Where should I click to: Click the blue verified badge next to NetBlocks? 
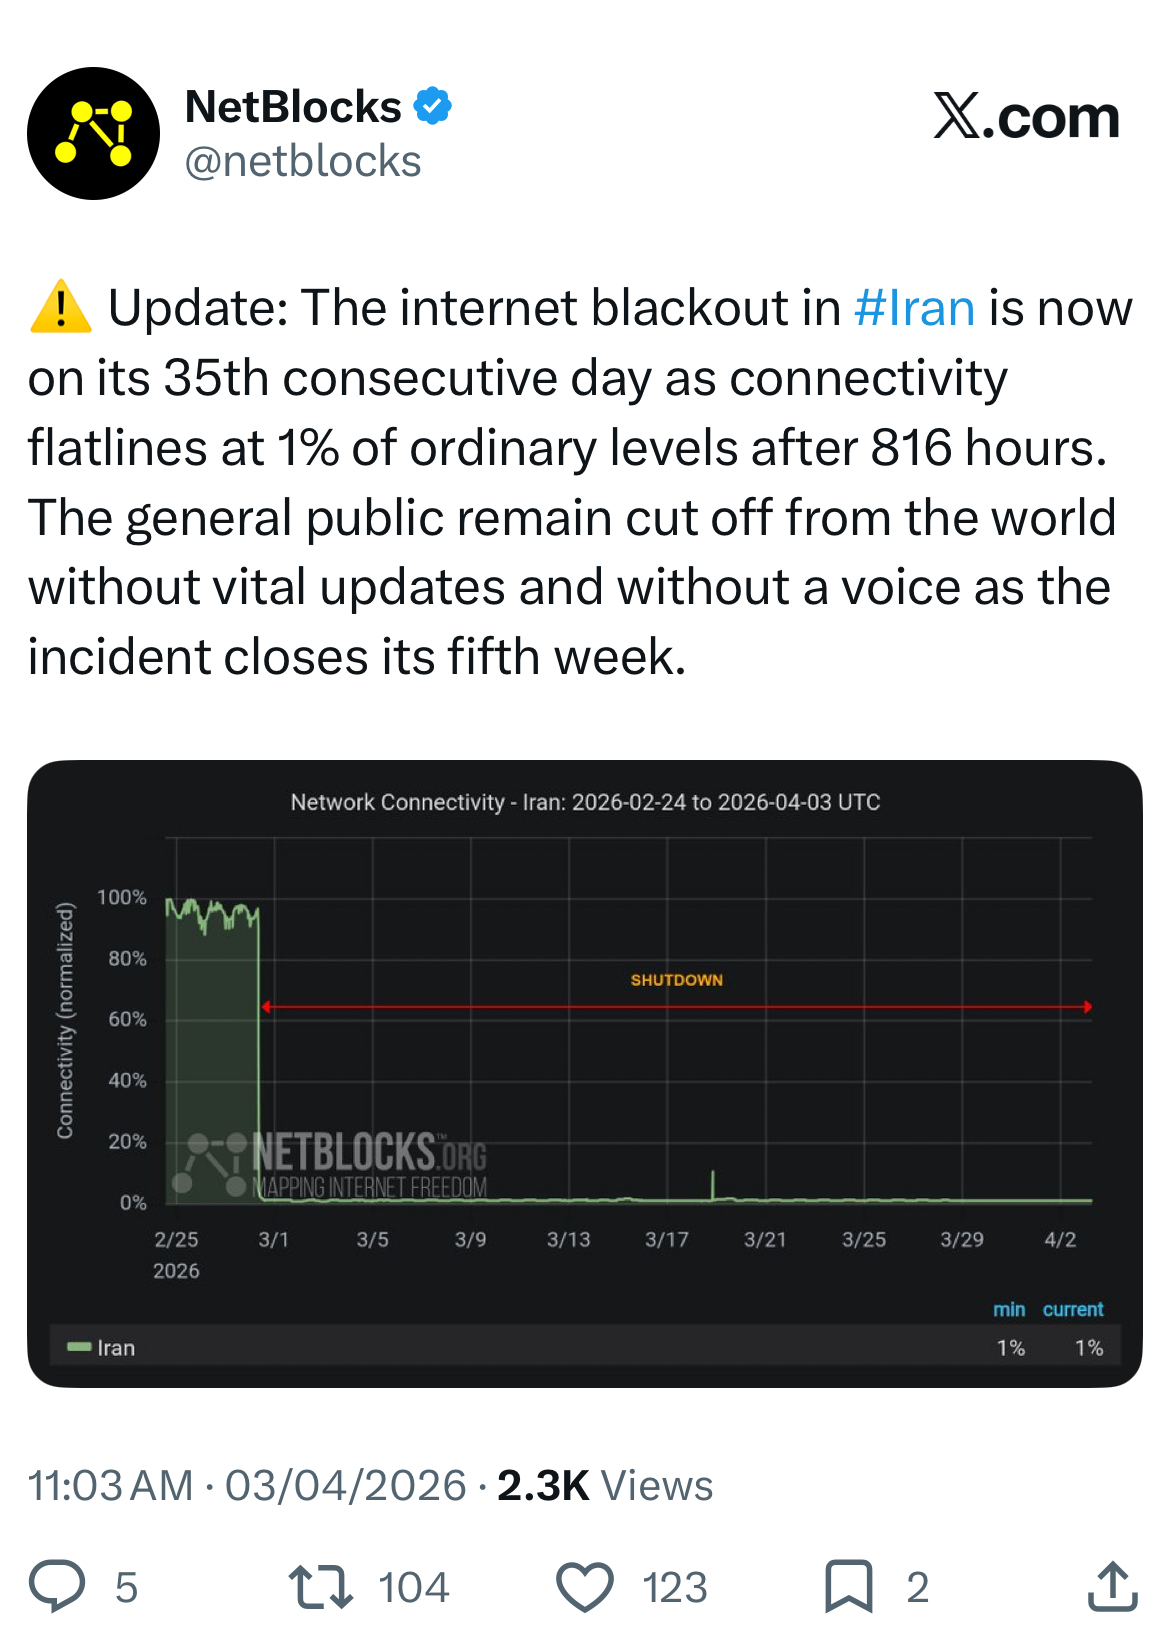[434, 103]
